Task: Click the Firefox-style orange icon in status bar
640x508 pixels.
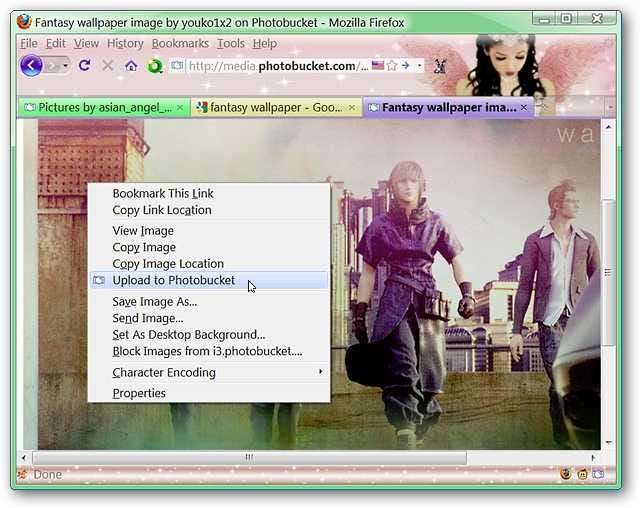Action: [566, 475]
